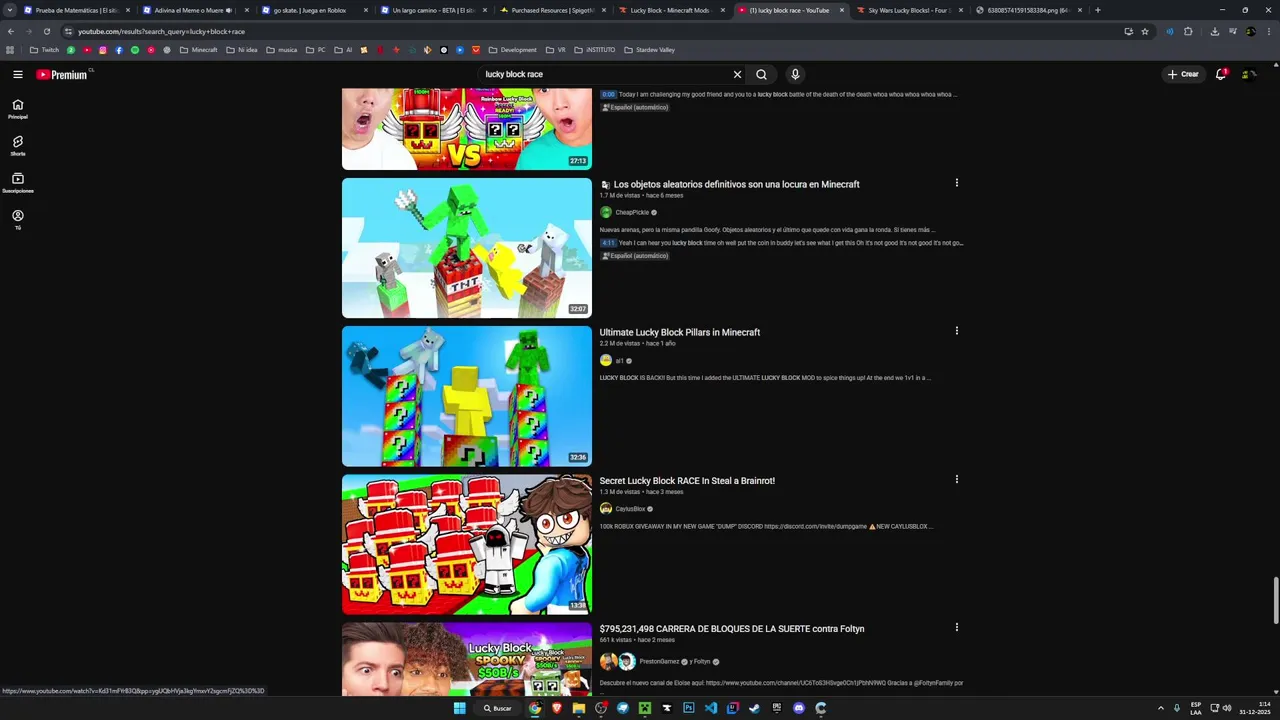Open the Stardew Valley bookmarks folder
The width and height of the screenshot is (1280, 720).
point(649,49)
